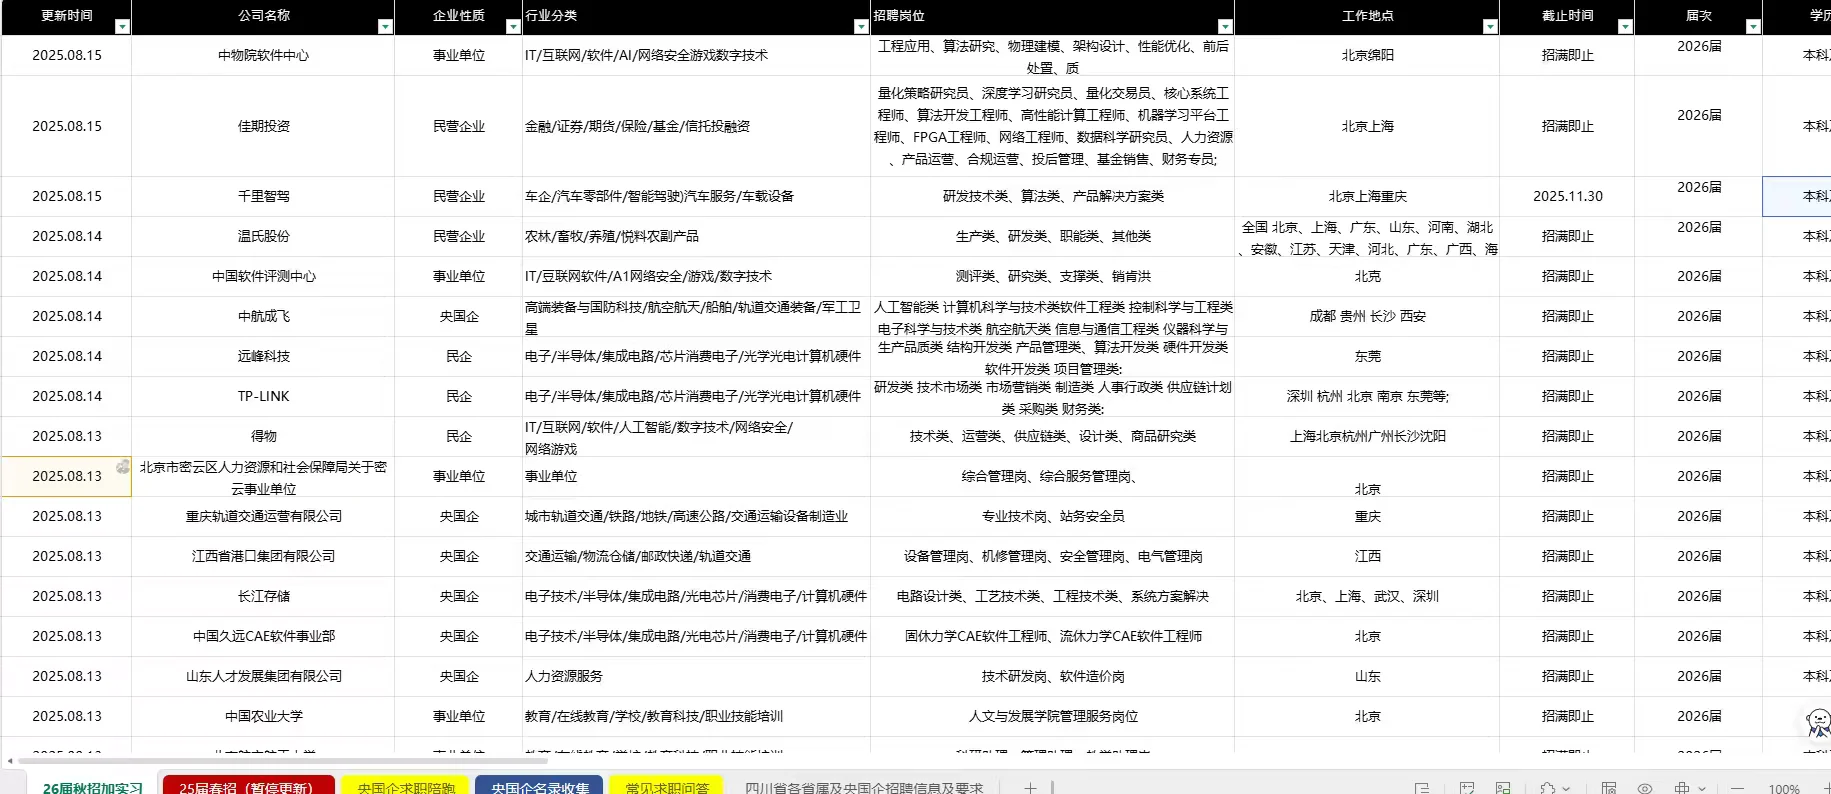This screenshot has height=794, width=1831.
Task: Click the 工作地点 column header
Action: click(1368, 16)
